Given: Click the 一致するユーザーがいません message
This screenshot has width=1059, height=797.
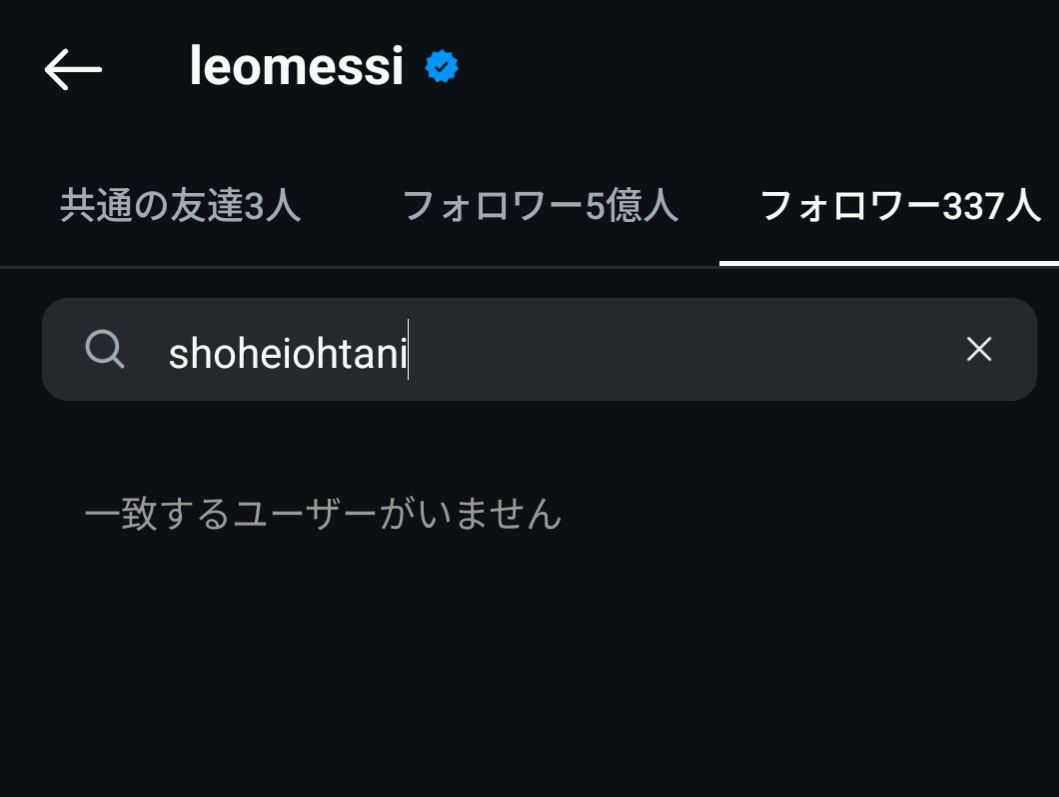Looking at the screenshot, I should (323, 515).
